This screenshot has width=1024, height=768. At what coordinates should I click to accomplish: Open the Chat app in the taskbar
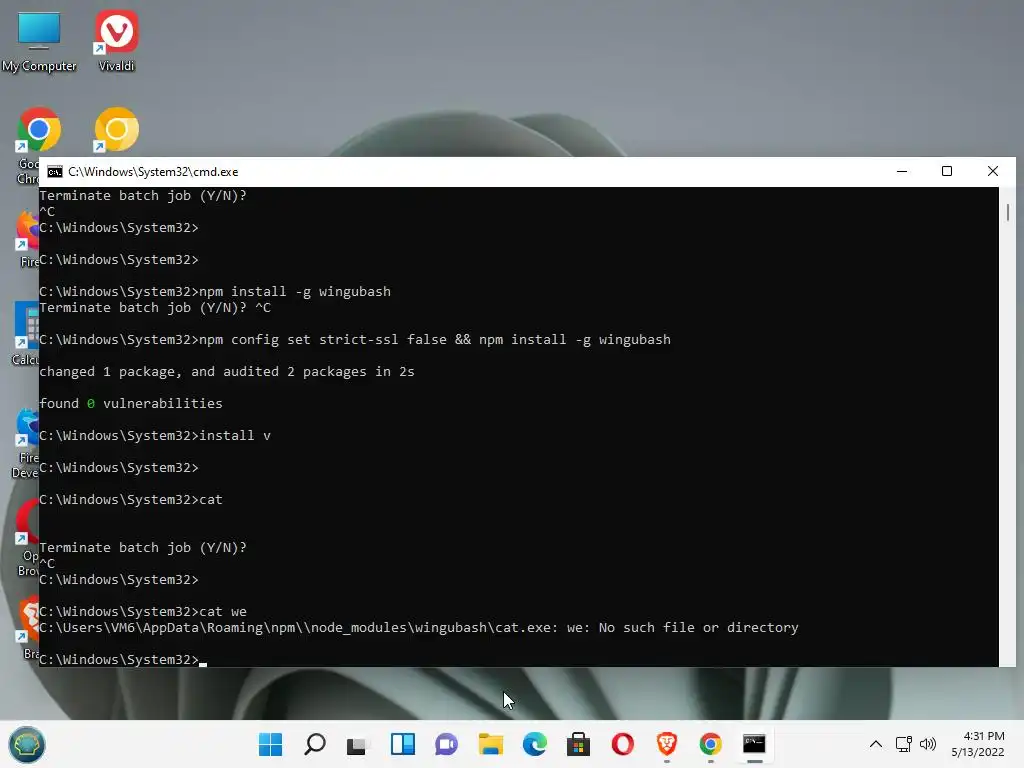pyautogui.click(x=447, y=744)
